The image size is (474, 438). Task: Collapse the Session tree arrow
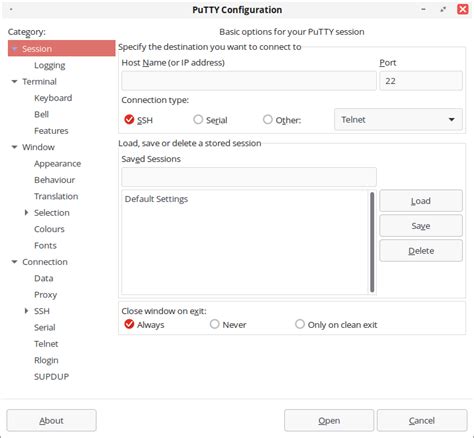[x=14, y=49]
